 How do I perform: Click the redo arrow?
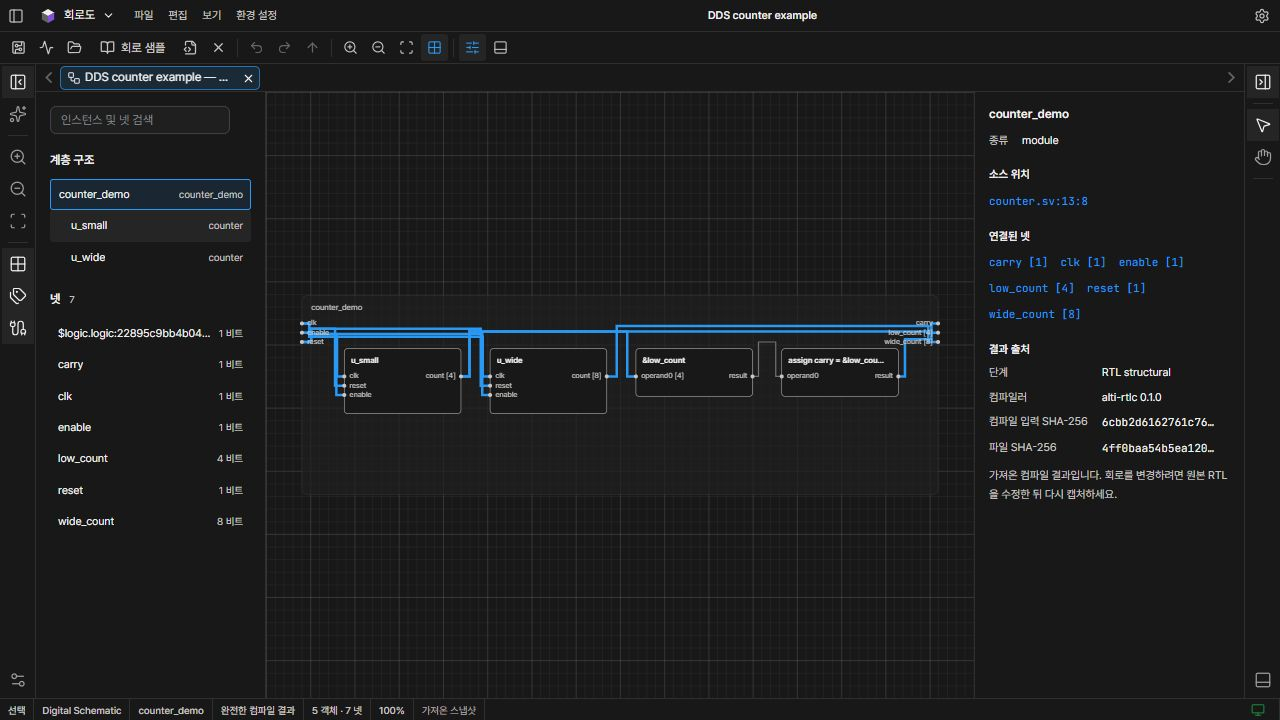(x=284, y=48)
